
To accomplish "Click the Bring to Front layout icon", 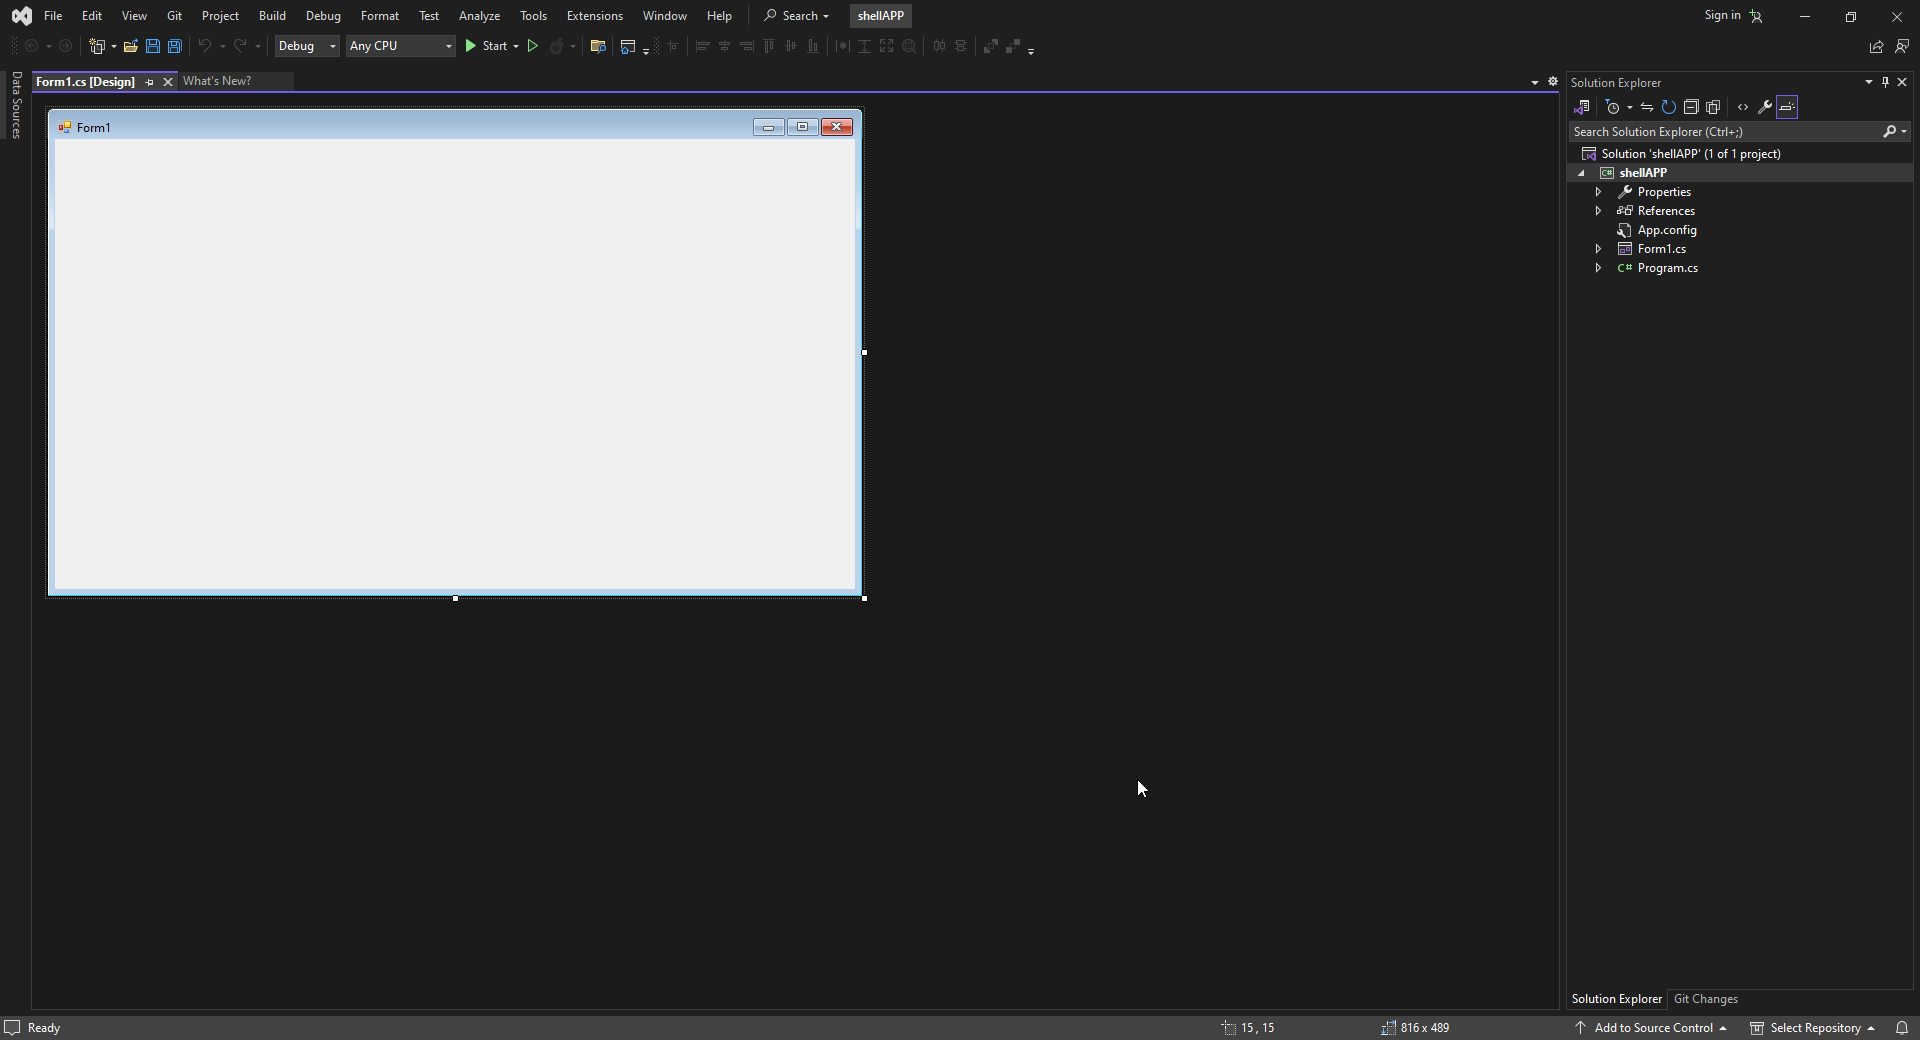I will click(x=990, y=46).
